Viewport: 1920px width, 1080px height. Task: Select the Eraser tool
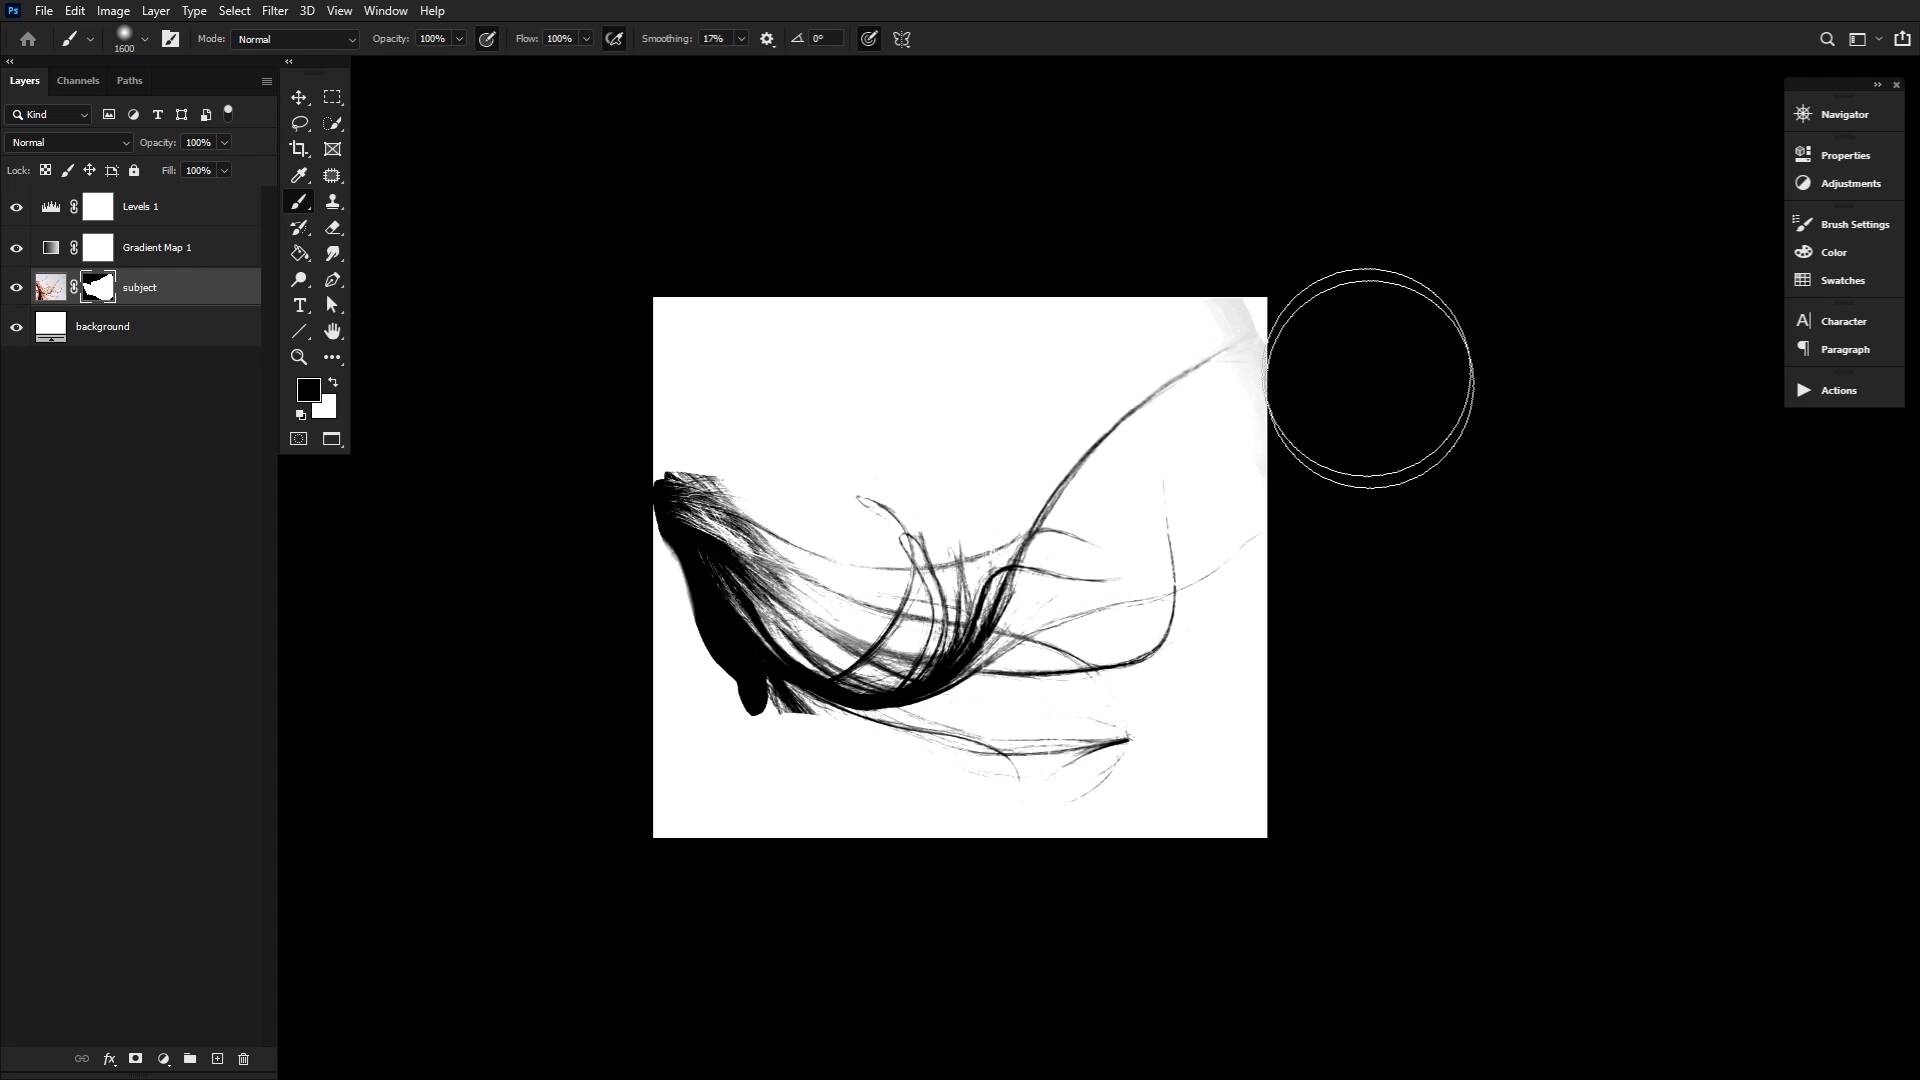(333, 227)
